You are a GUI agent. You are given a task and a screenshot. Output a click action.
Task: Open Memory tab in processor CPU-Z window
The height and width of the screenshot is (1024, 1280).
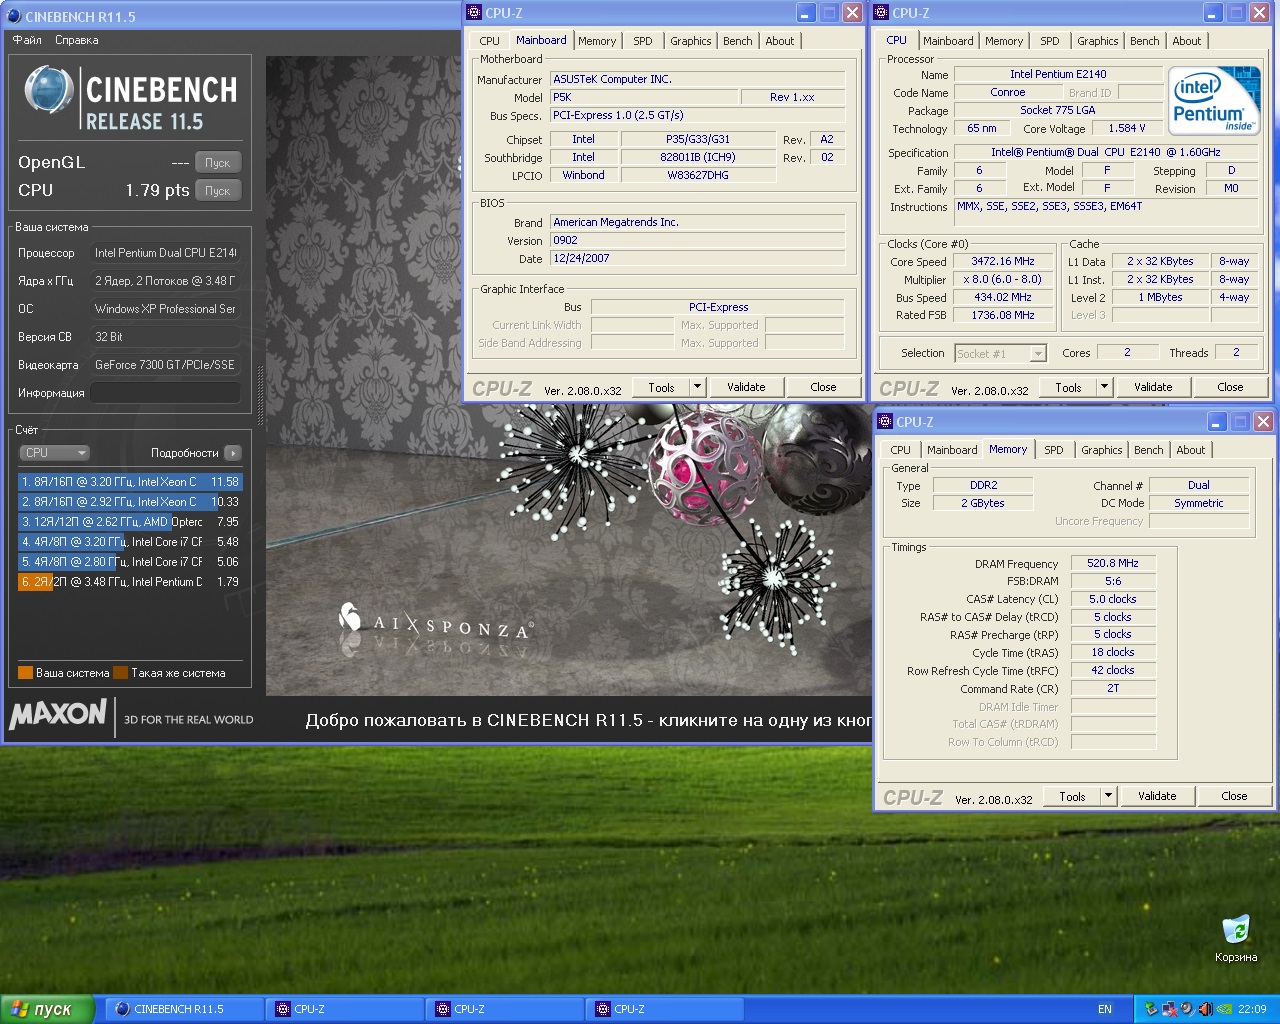(x=1004, y=41)
